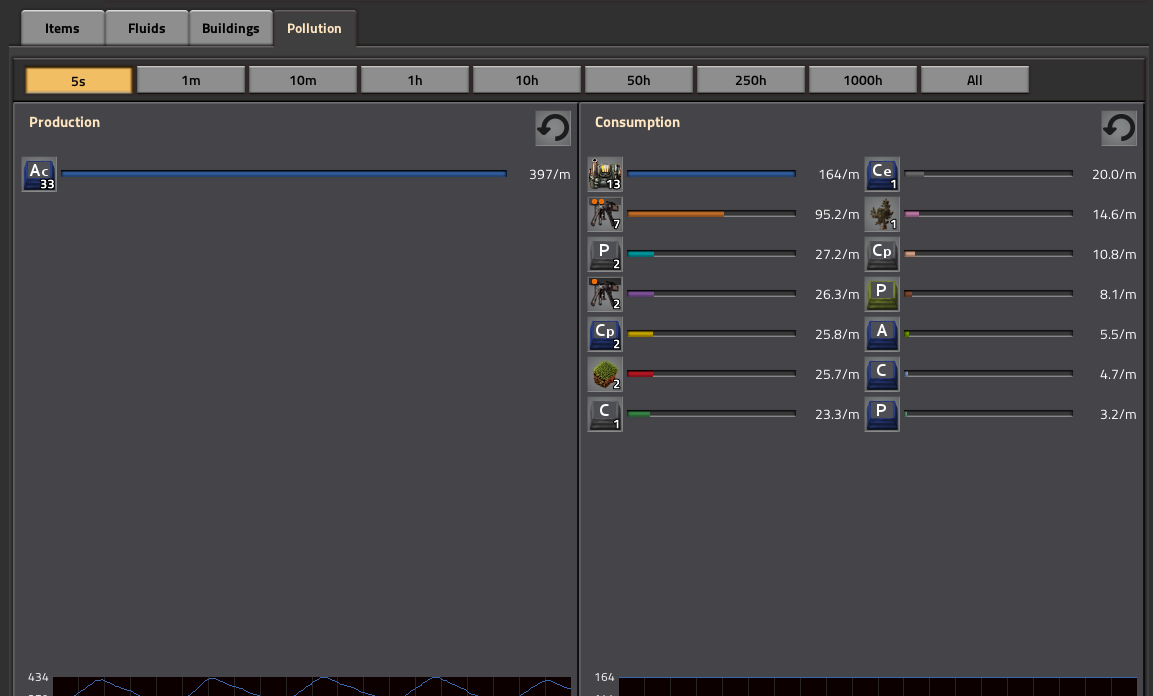Select the 5s time range

click(x=79, y=80)
